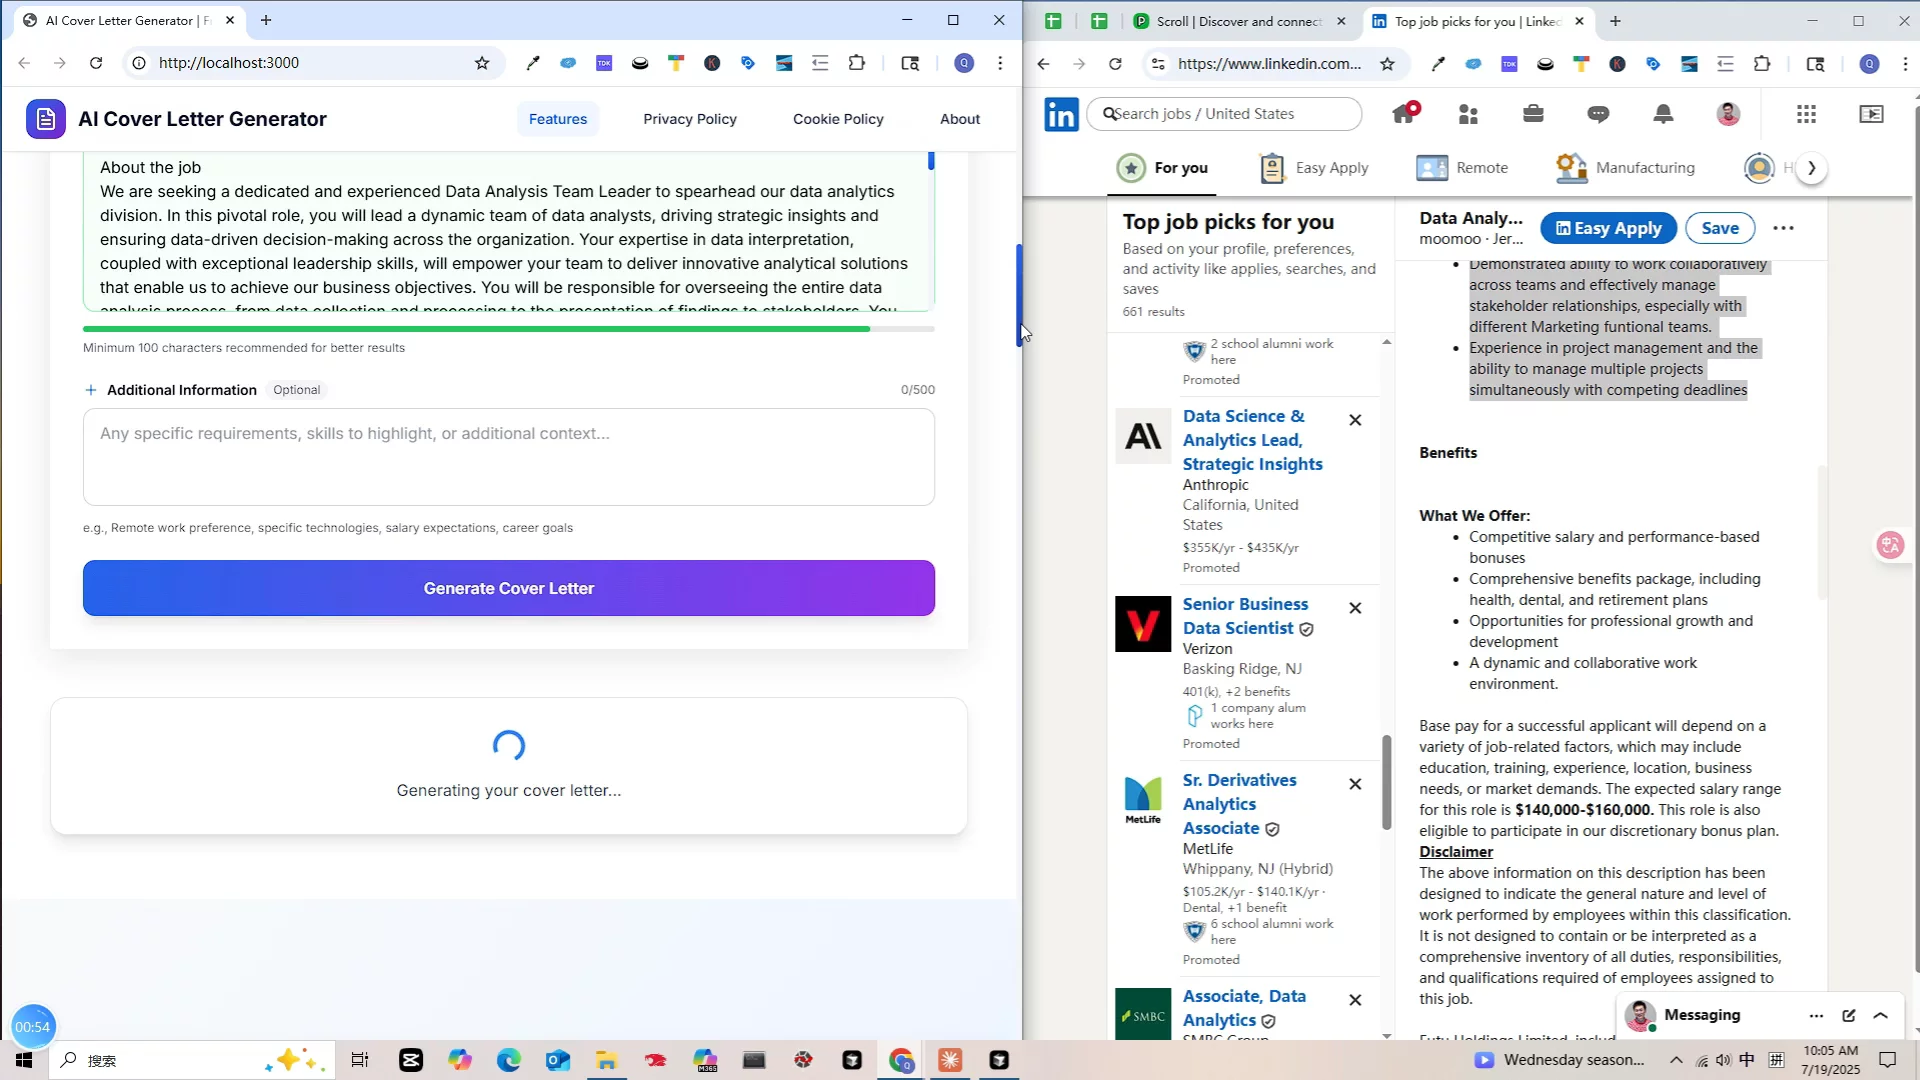Click the Easy Apply button
This screenshot has width=1920, height=1080.
tap(1608, 228)
